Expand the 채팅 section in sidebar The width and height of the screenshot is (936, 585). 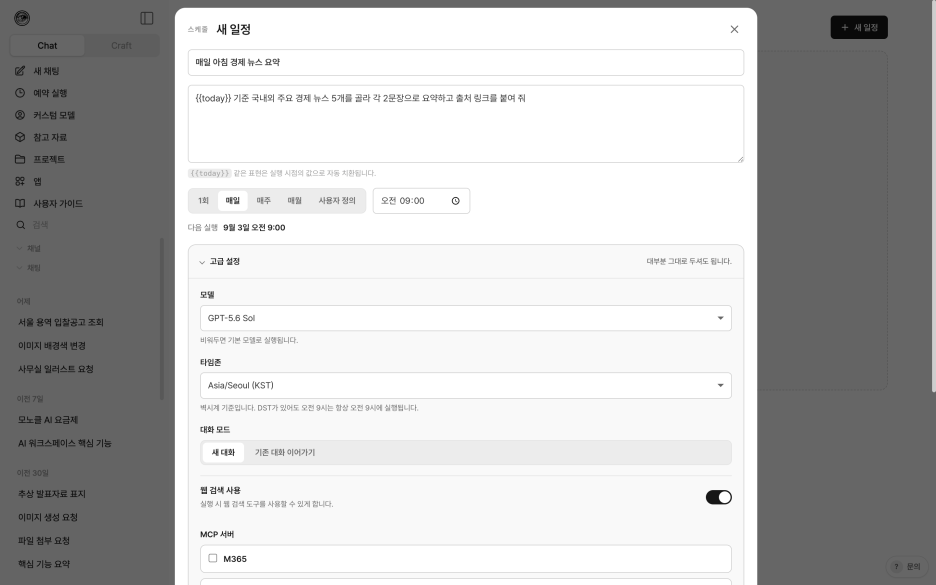(x=29, y=268)
